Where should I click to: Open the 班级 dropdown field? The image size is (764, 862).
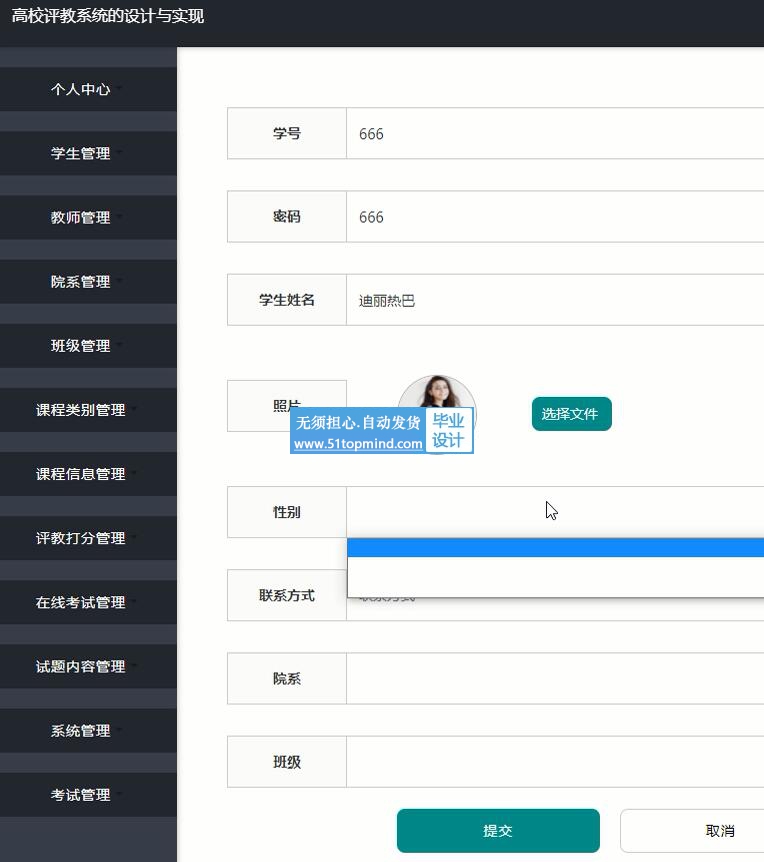click(x=555, y=762)
